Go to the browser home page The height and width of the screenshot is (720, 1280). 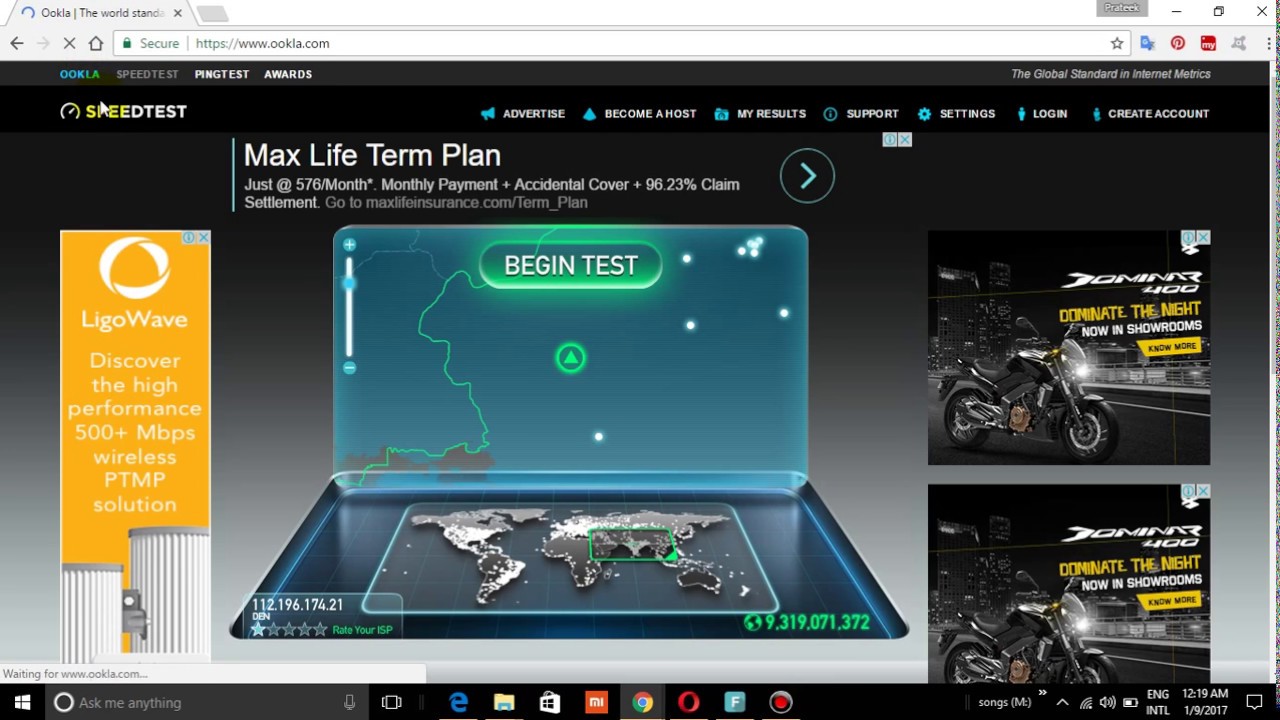click(x=96, y=43)
